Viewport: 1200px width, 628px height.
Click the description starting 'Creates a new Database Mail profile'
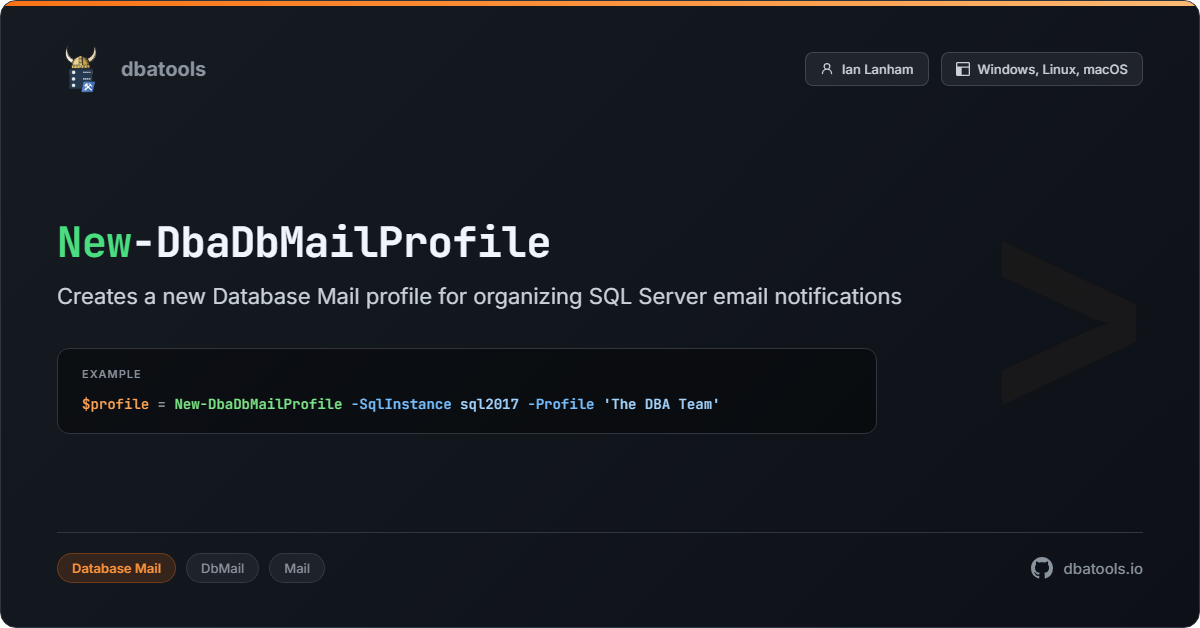479,296
